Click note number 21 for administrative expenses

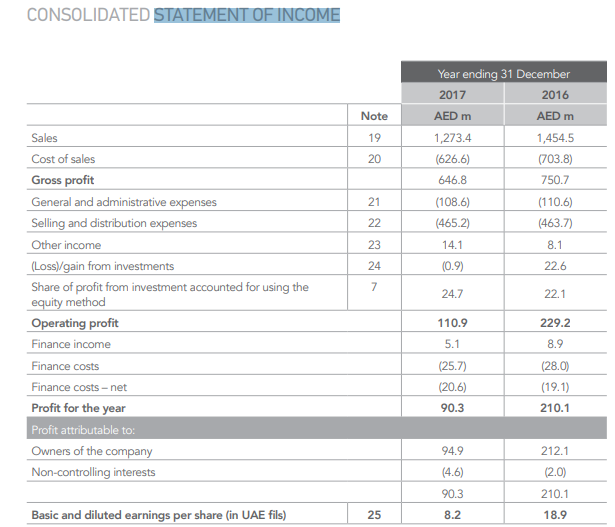tap(374, 202)
